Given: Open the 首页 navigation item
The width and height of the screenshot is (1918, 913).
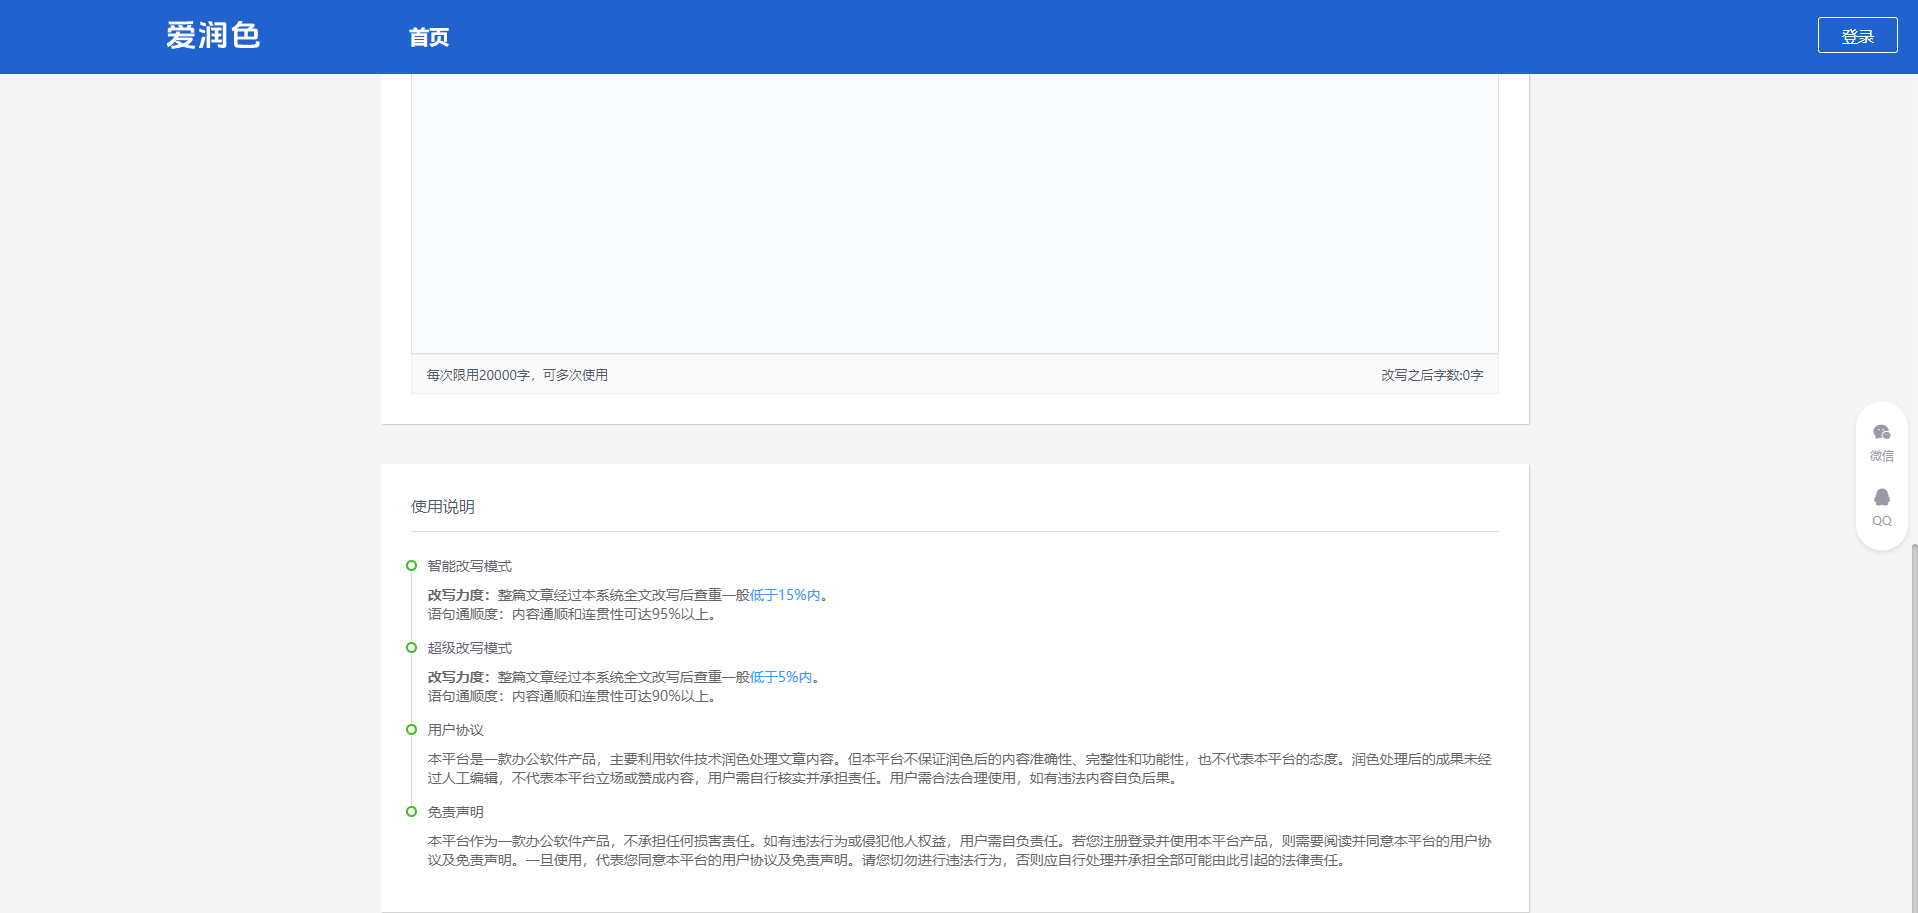Looking at the screenshot, I should [429, 38].
